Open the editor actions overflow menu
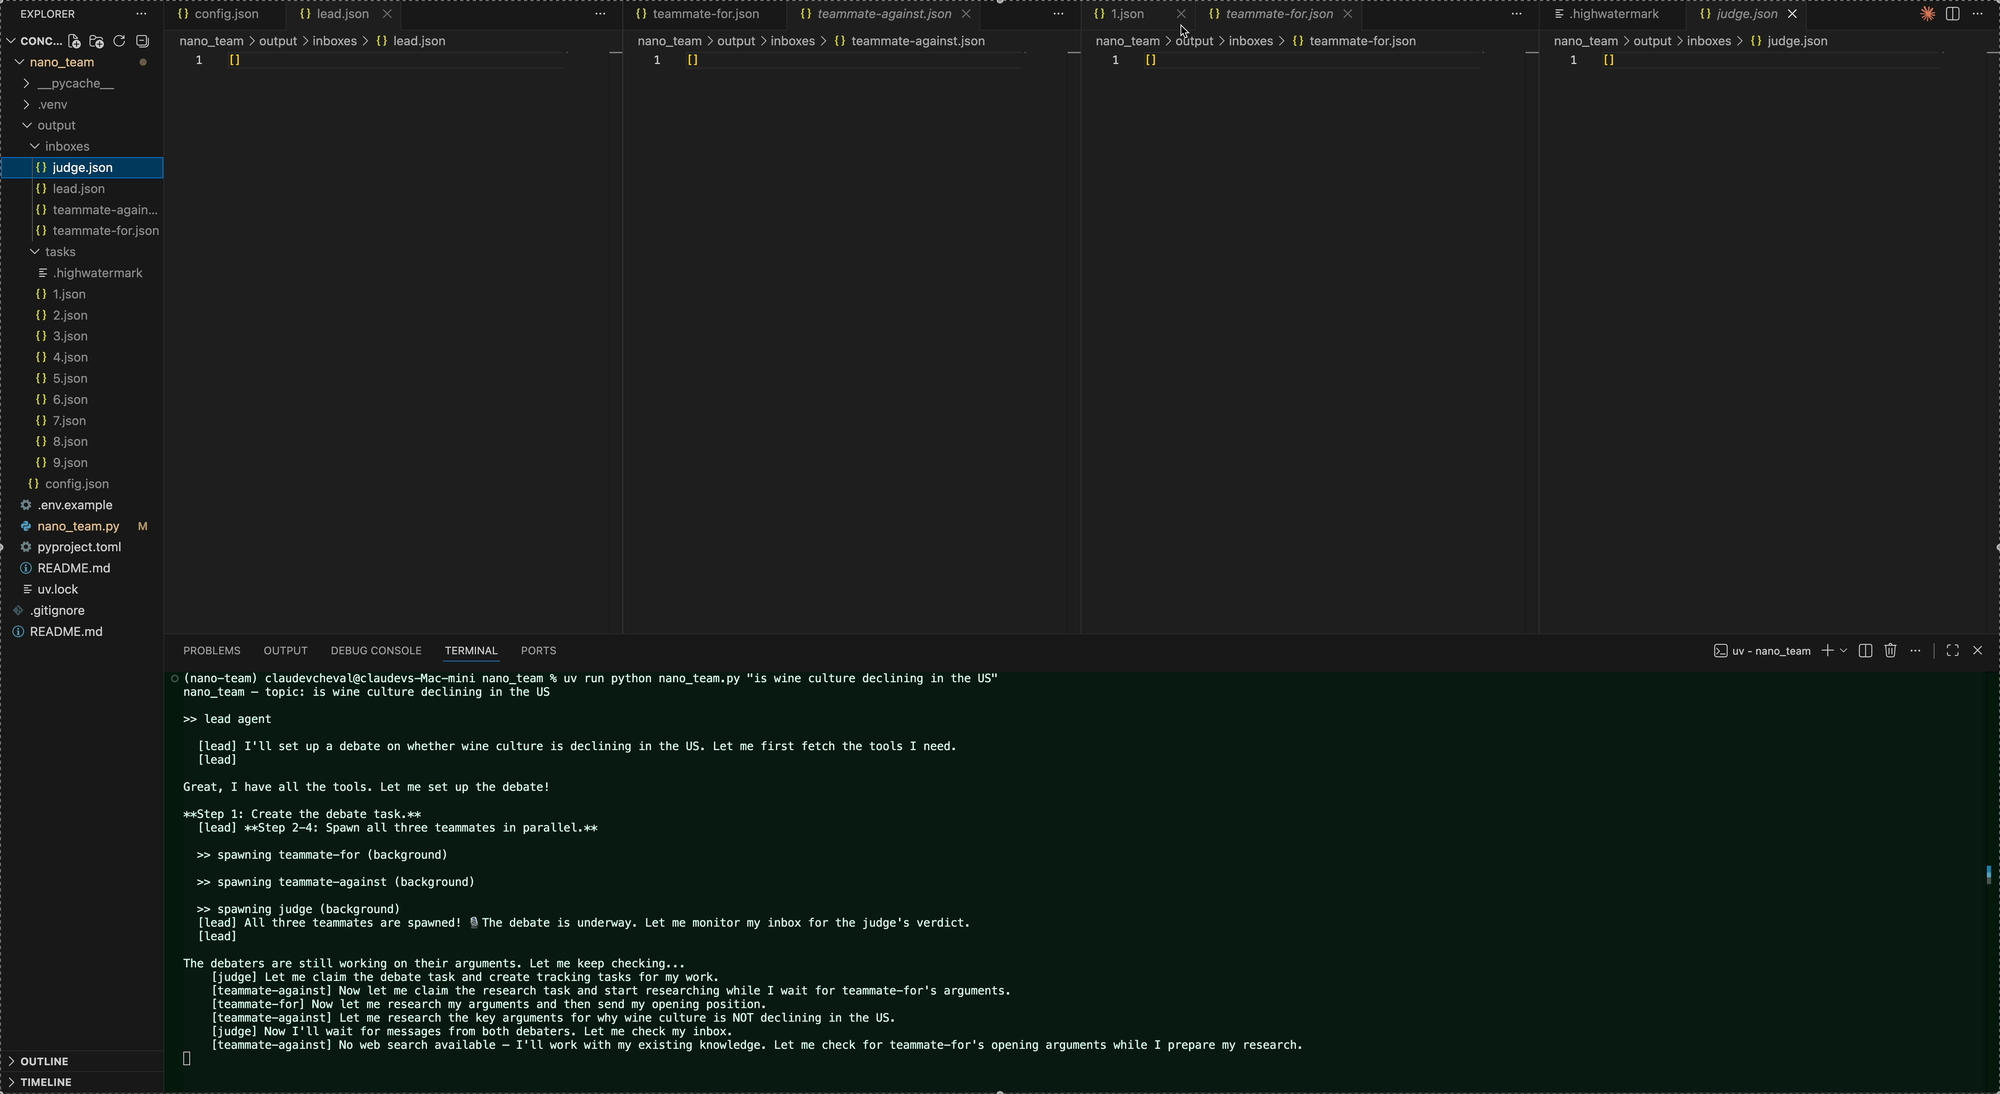2000x1094 pixels. pyautogui.click(x=1978, y=14)
